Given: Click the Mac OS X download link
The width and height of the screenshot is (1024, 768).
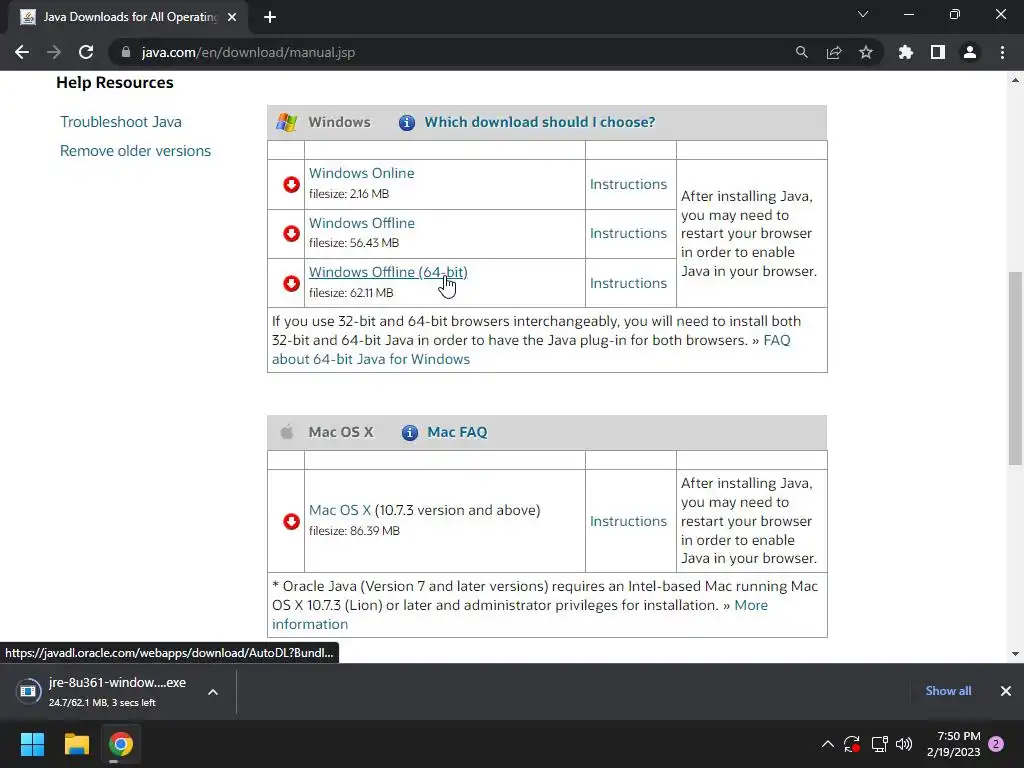Looking at the screenshot, I should pyautogui.click(x=340, y=510).
